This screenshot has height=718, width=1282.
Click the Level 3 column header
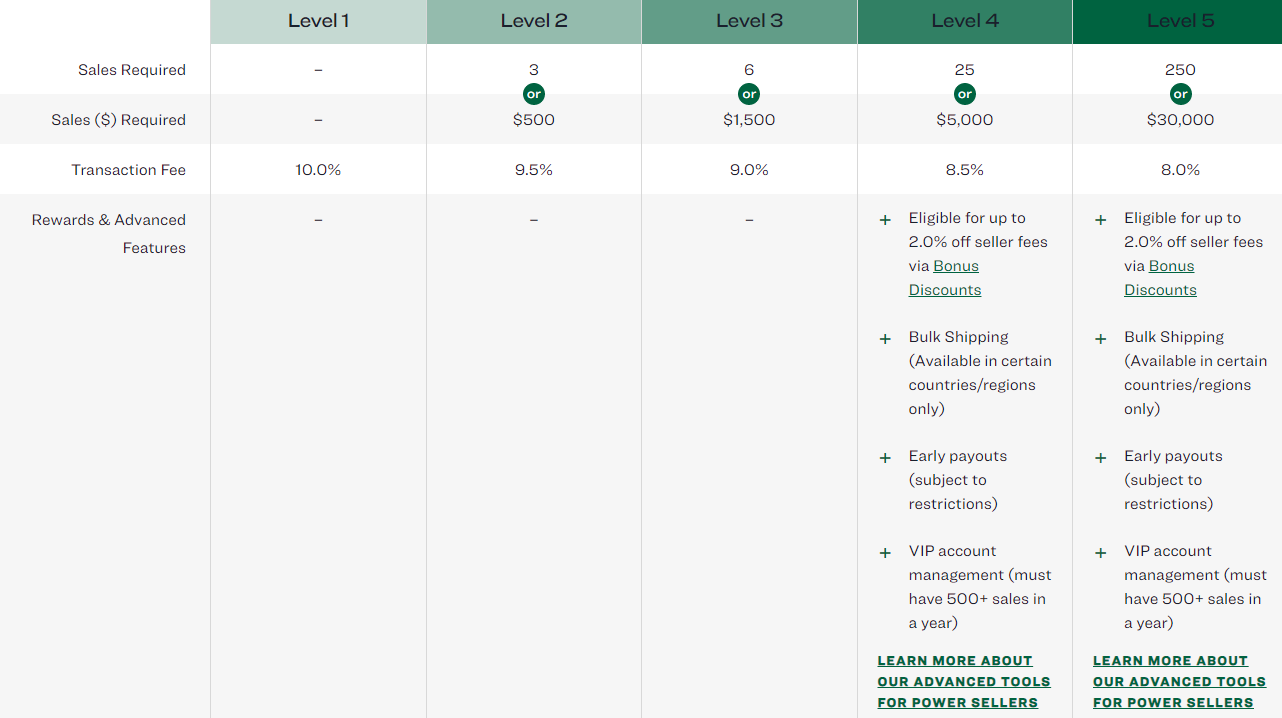pos(749,21)
